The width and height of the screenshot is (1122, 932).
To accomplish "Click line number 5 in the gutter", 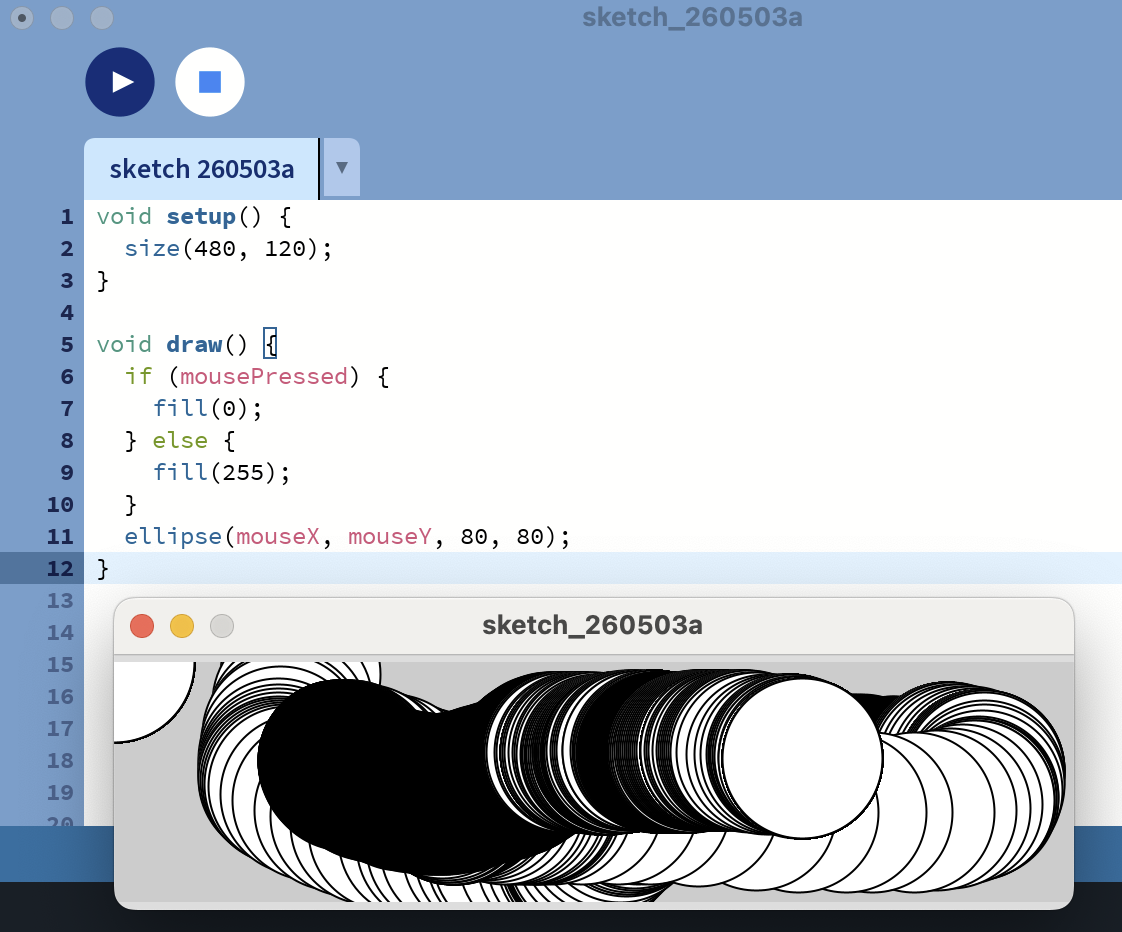I will pyautogui.click(x=67, y=344).
